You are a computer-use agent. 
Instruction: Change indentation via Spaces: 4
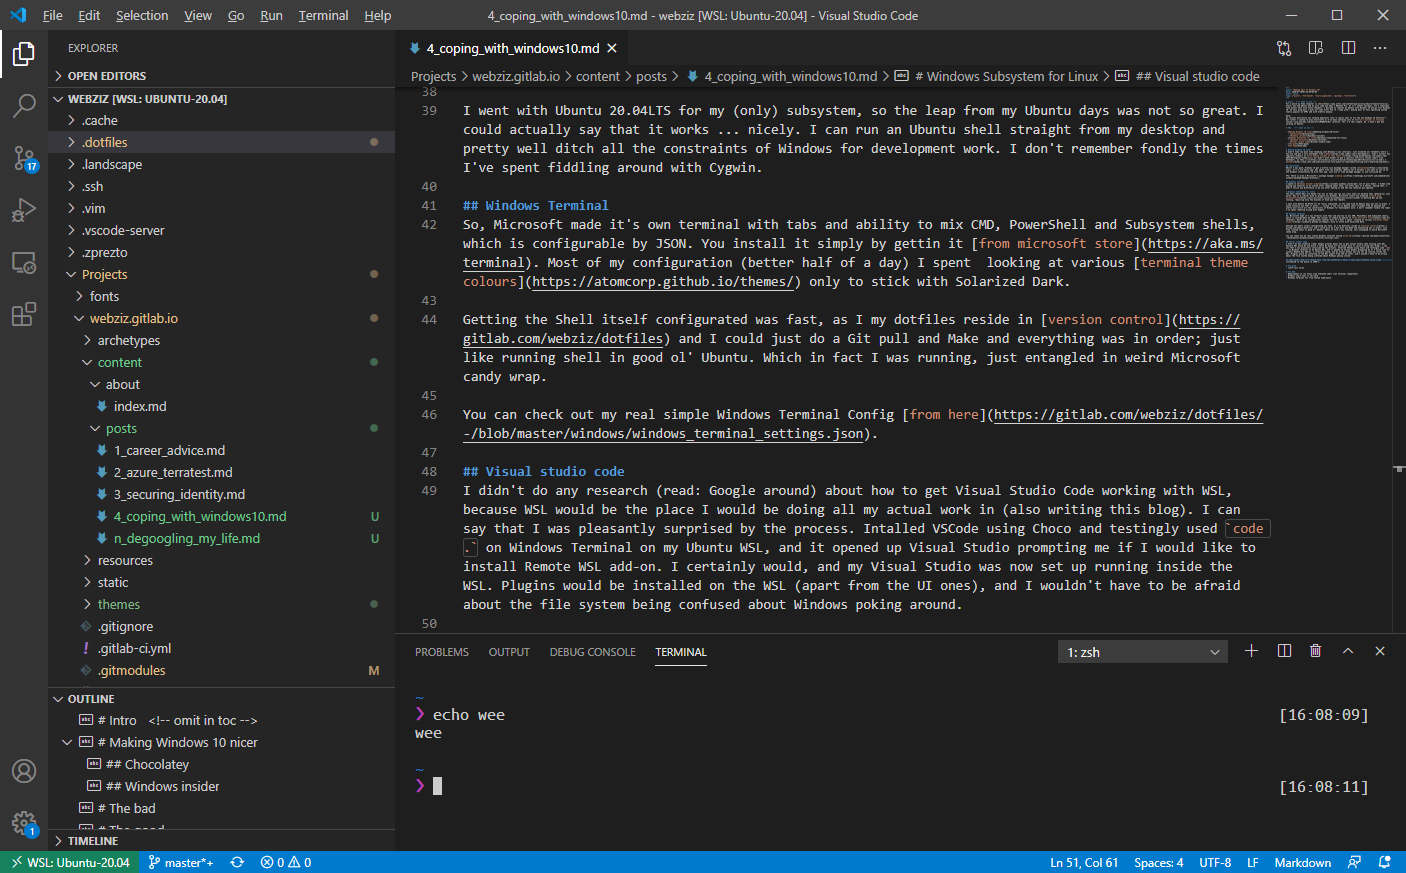click(1158, 862)
